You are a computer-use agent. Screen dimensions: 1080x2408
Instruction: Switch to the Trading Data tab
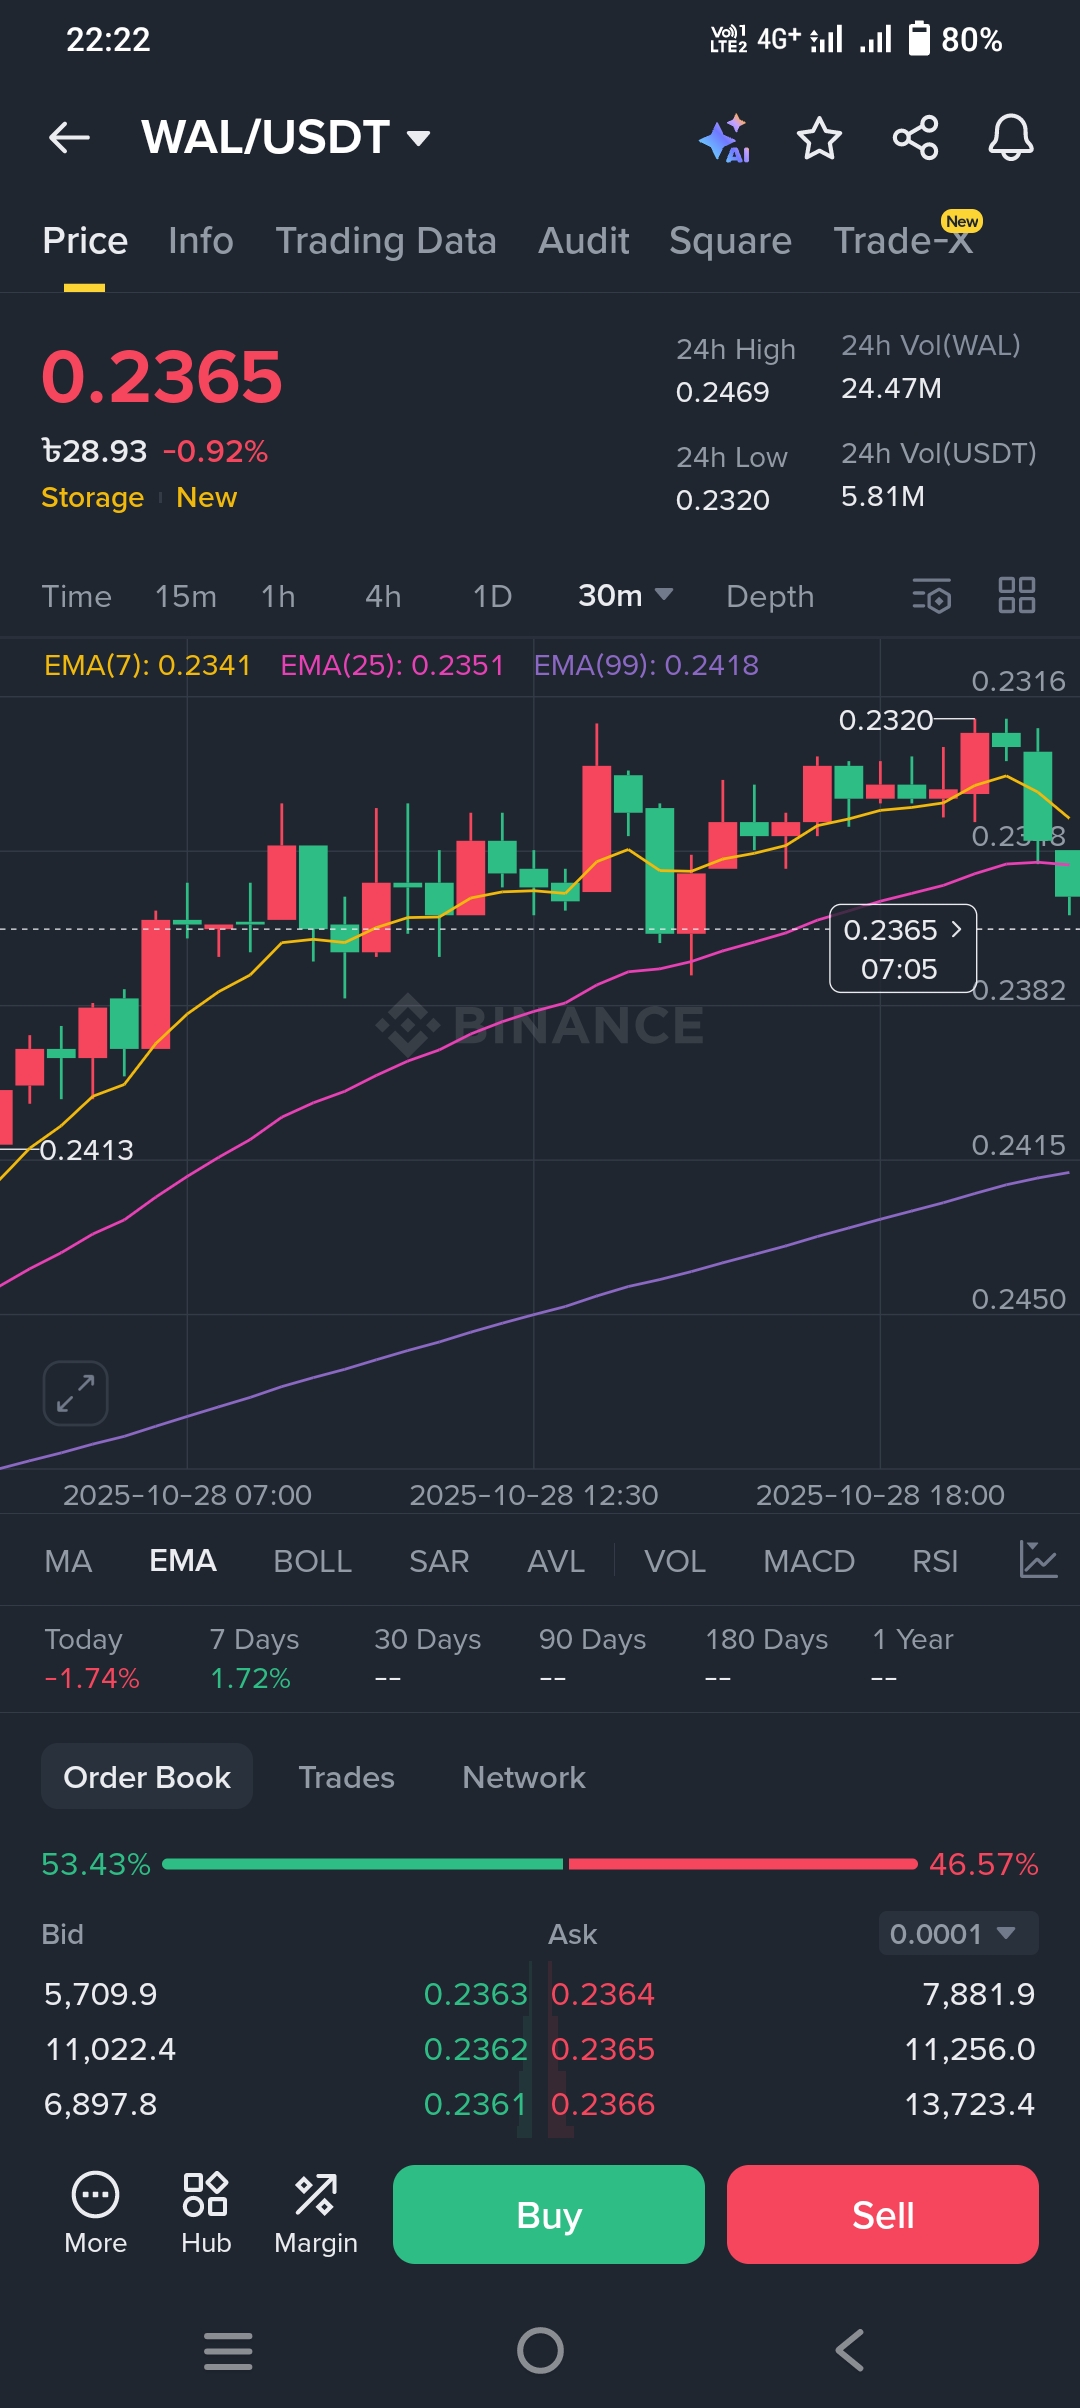(386, 241)
